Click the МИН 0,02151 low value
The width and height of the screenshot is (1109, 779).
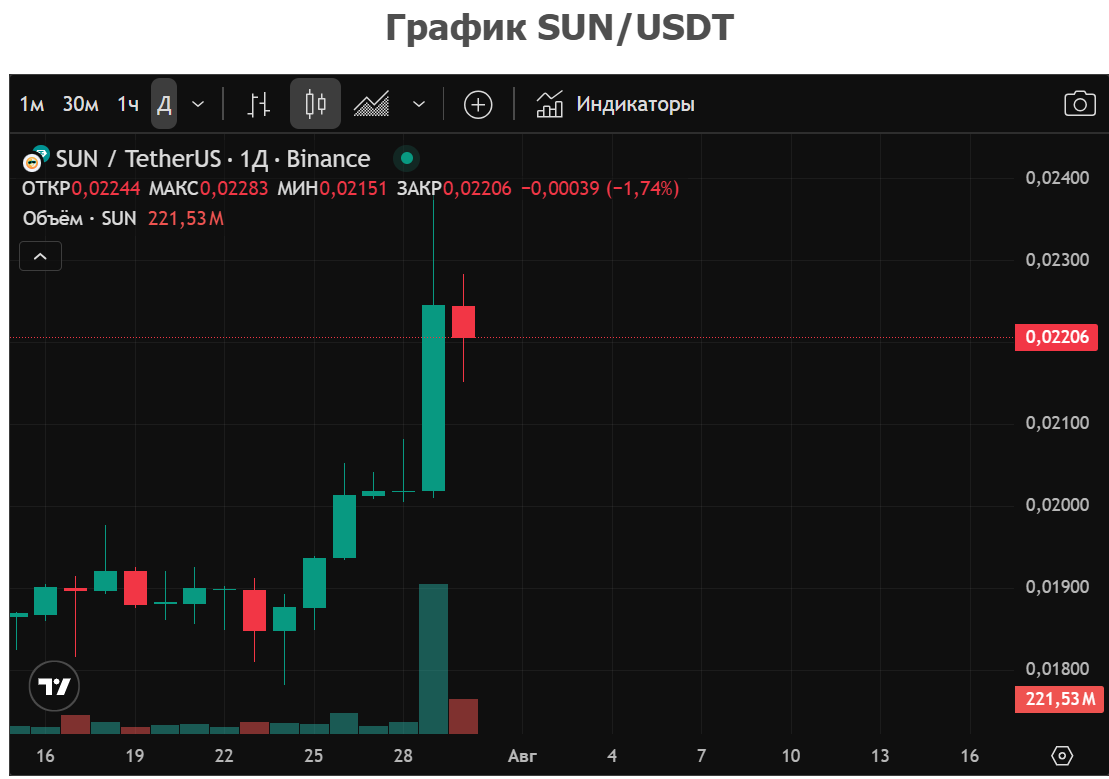tap(332, 189)
